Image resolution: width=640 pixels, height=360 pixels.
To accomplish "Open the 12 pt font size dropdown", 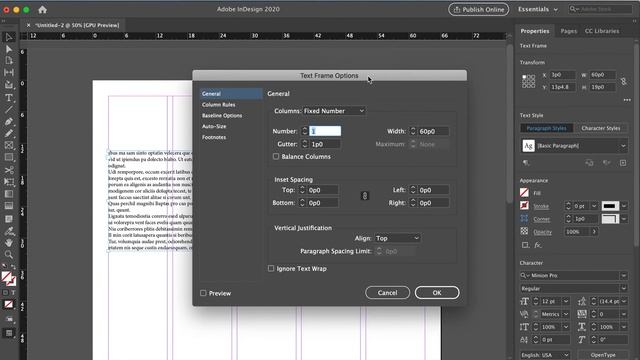I will (x=566, y=302).
